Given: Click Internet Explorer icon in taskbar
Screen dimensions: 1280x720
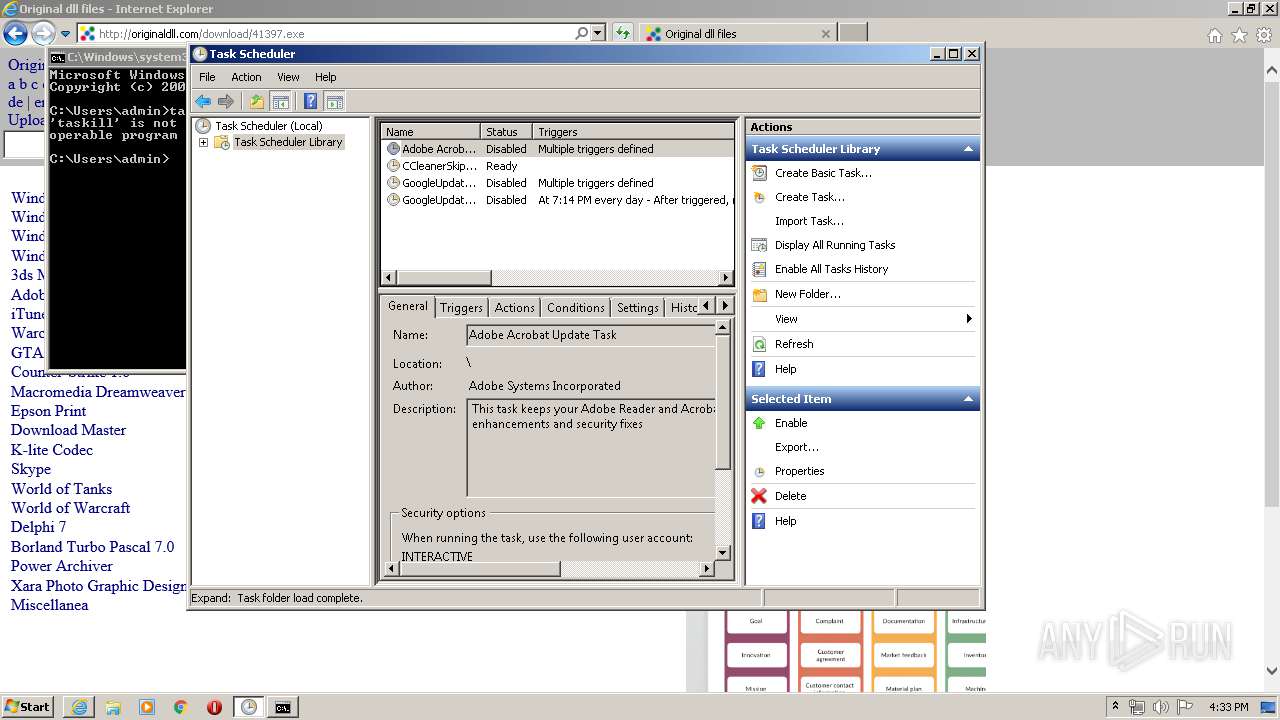Looking at the screenshot, I should pyautogui.click(x=79, y=707).
